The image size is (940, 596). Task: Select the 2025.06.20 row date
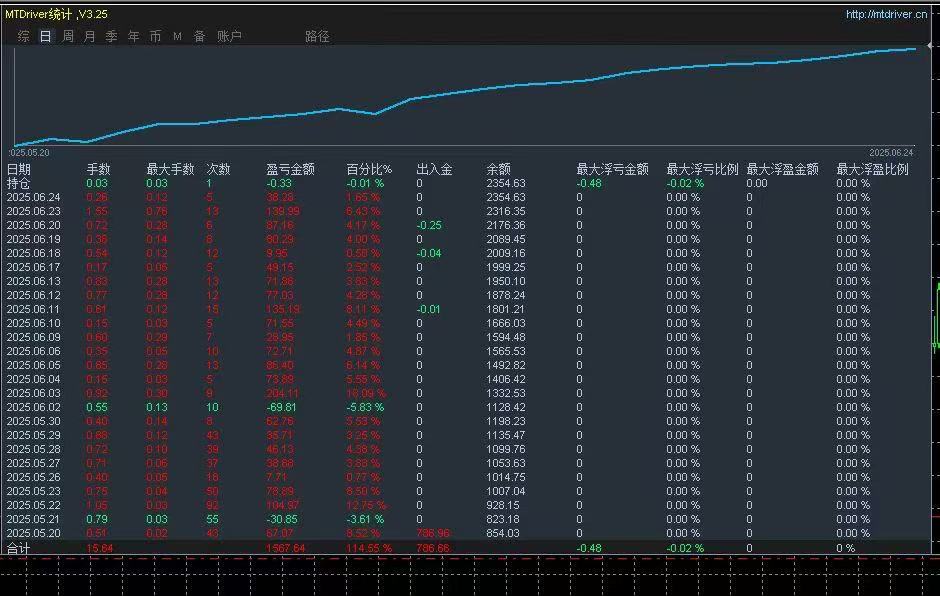[34, 225]
